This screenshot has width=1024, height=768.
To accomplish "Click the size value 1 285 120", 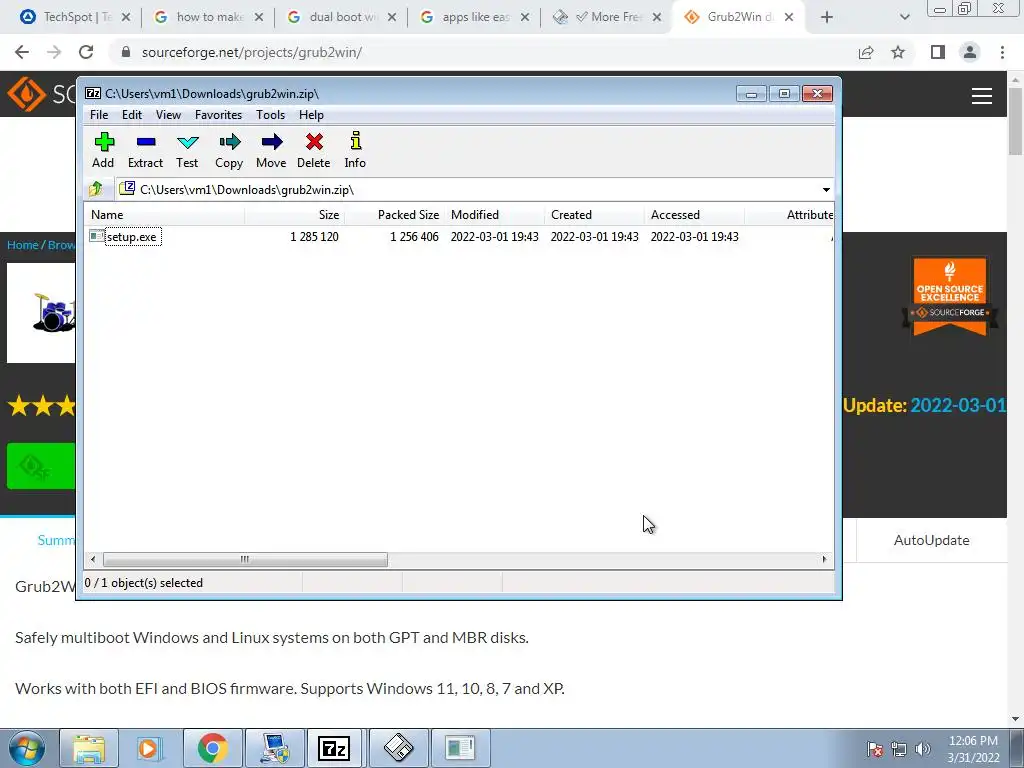I will (x=314, y=237).
